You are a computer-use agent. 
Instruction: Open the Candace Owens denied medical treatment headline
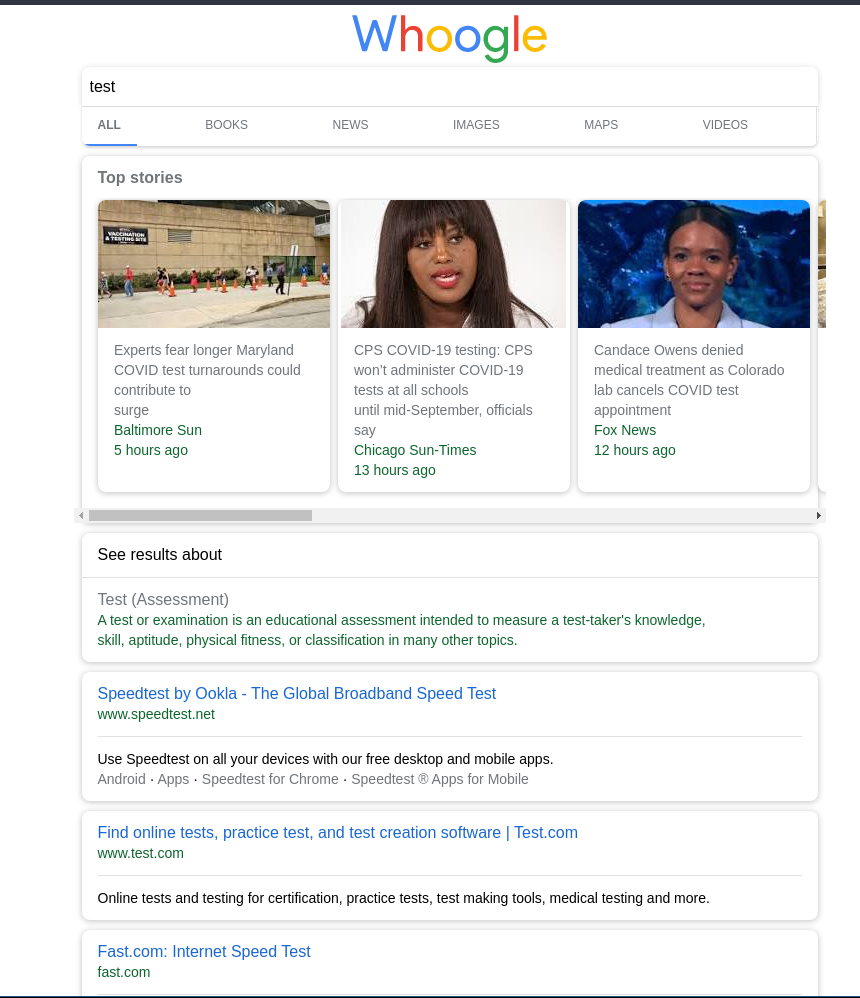coord(689,380)
